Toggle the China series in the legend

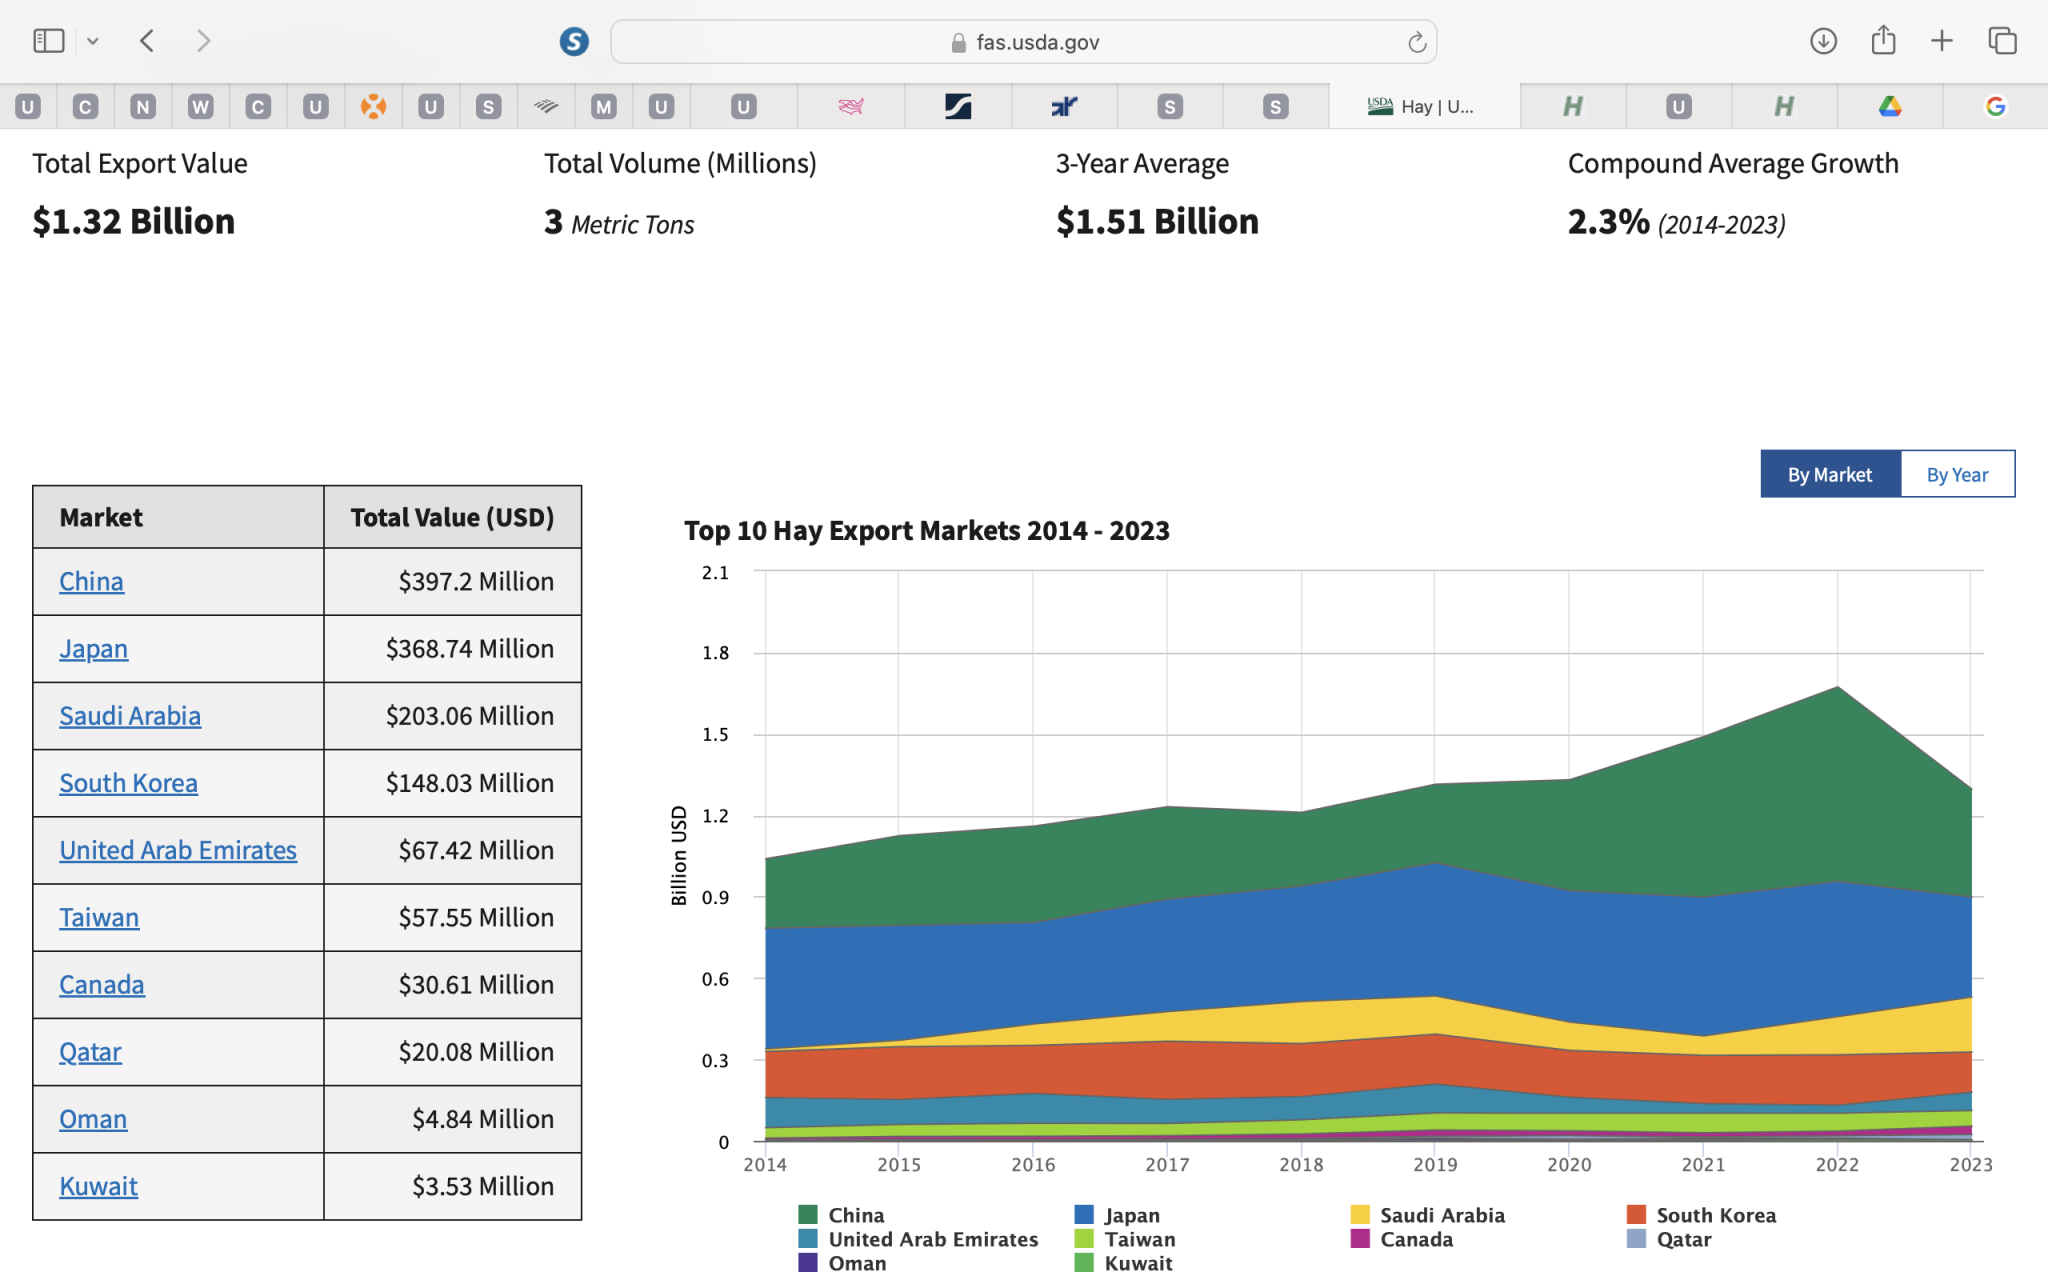855,1215
